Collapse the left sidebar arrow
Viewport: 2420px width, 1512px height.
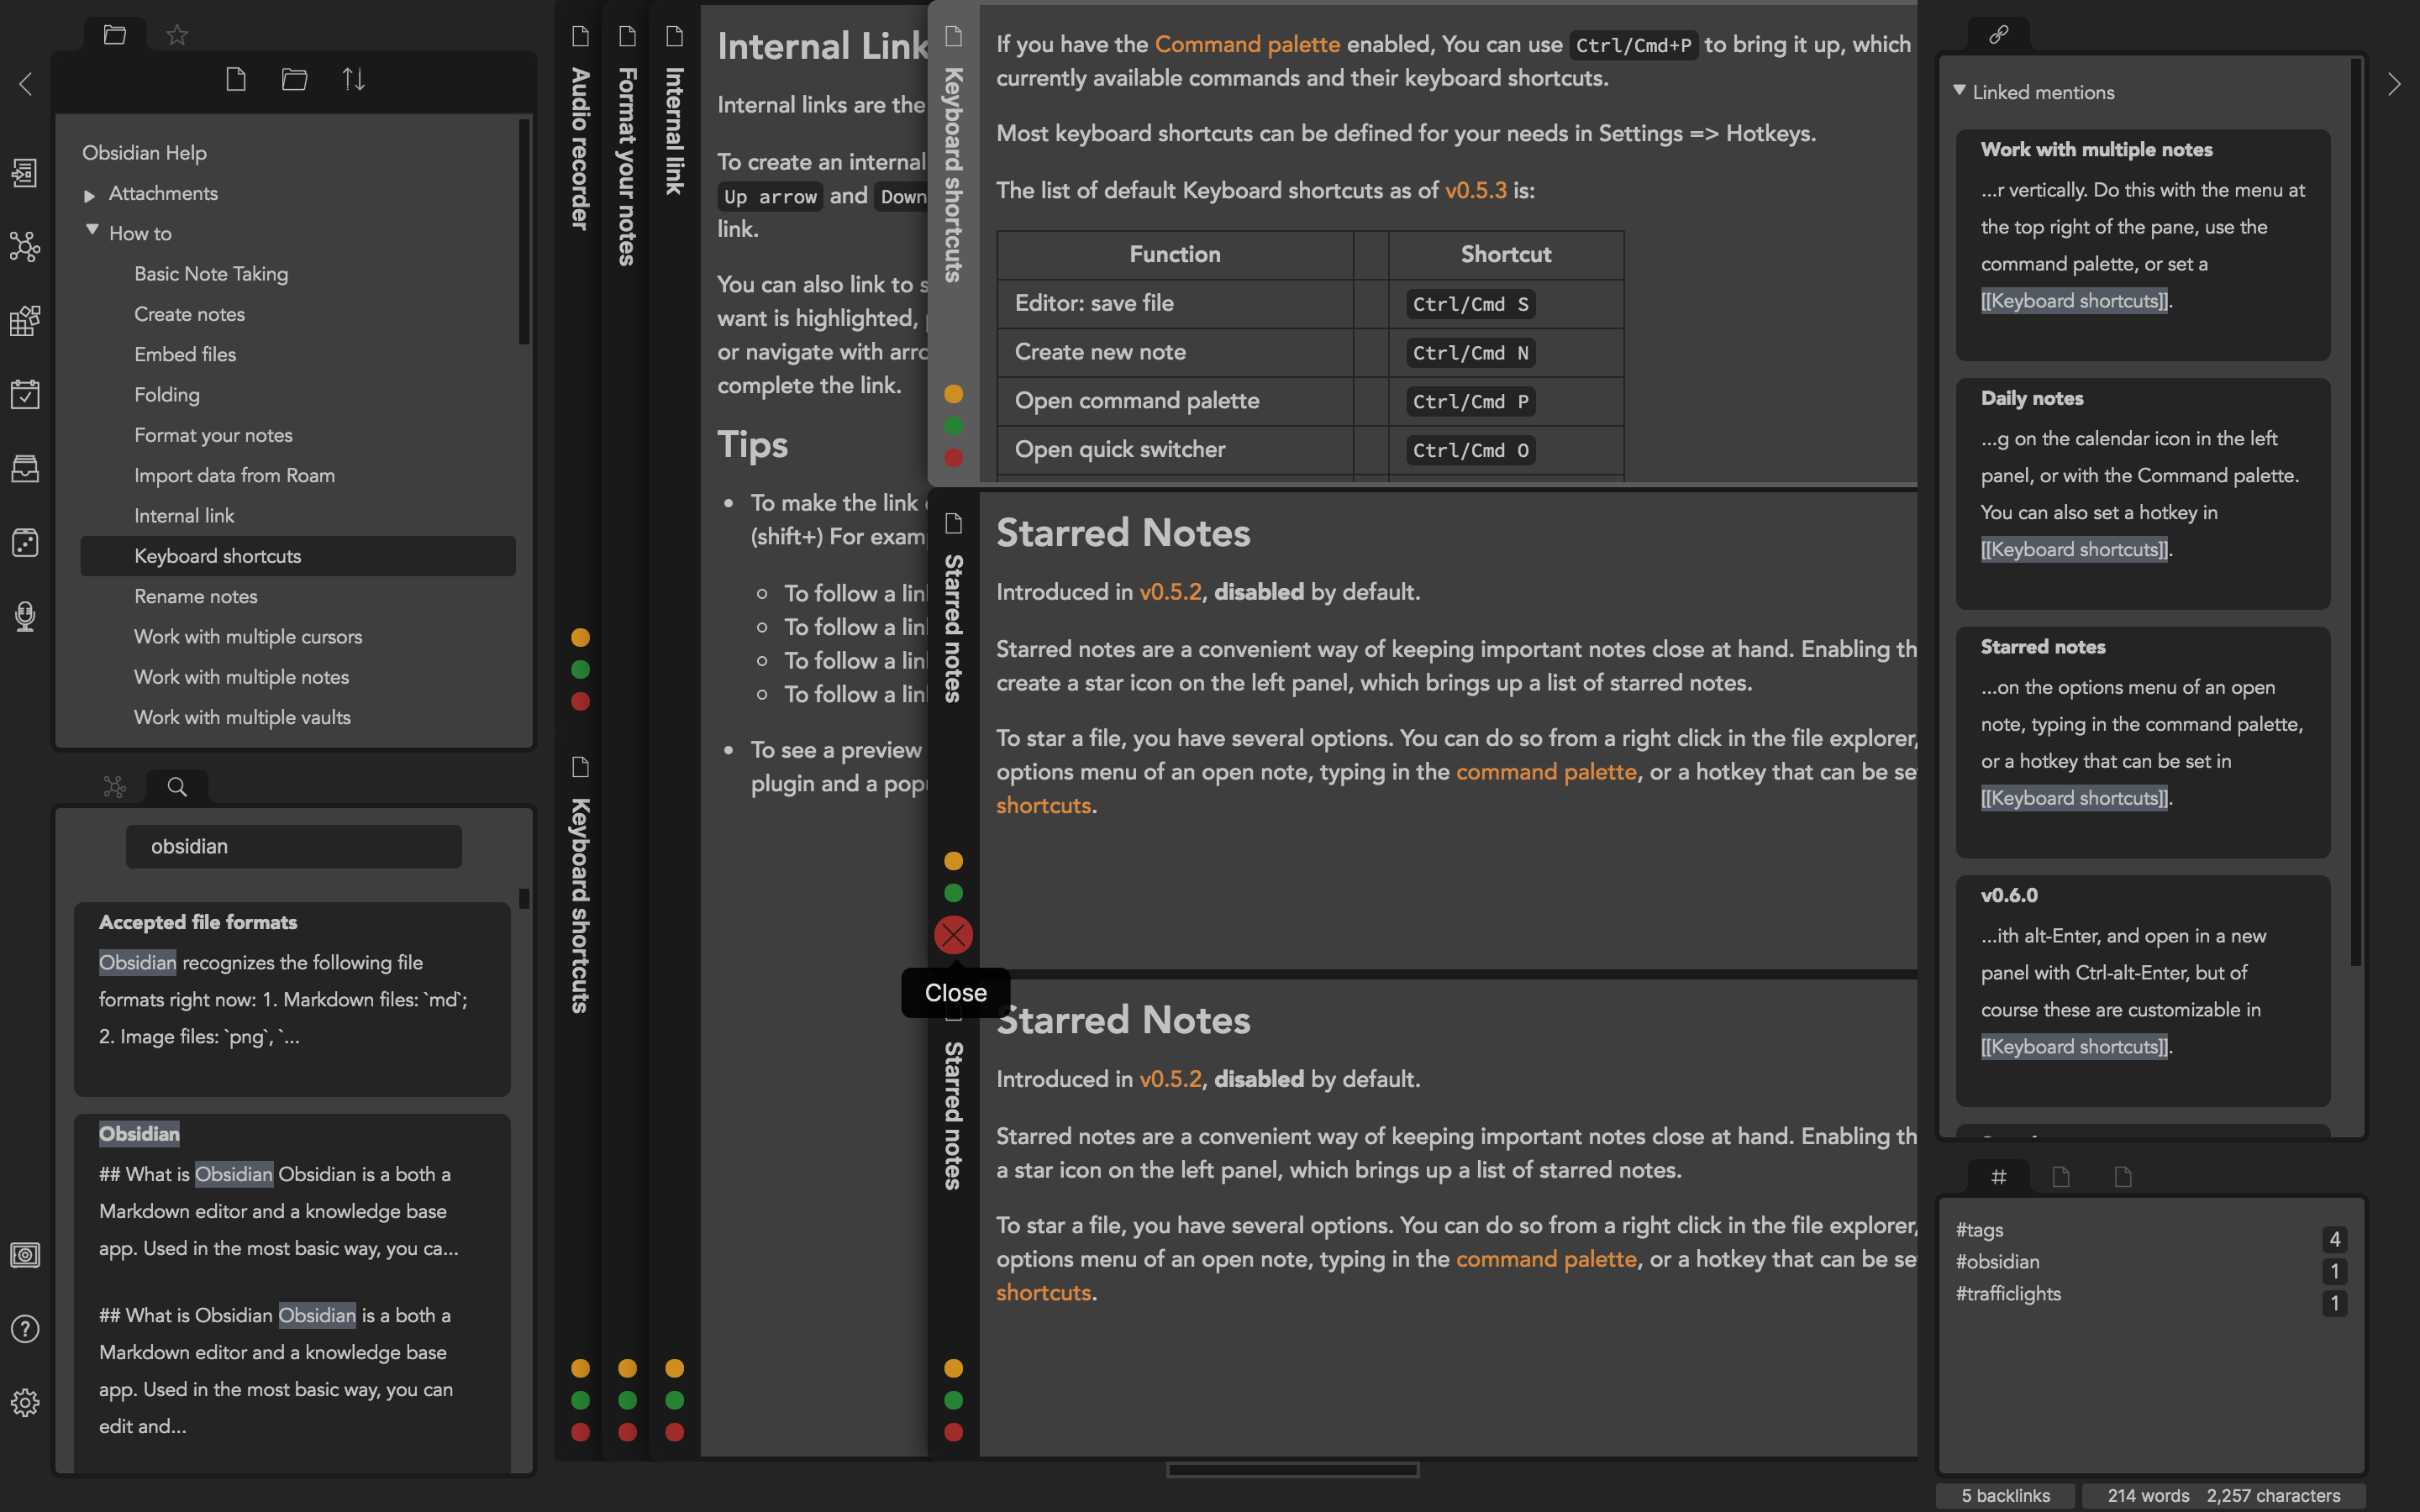click(26, 84)
